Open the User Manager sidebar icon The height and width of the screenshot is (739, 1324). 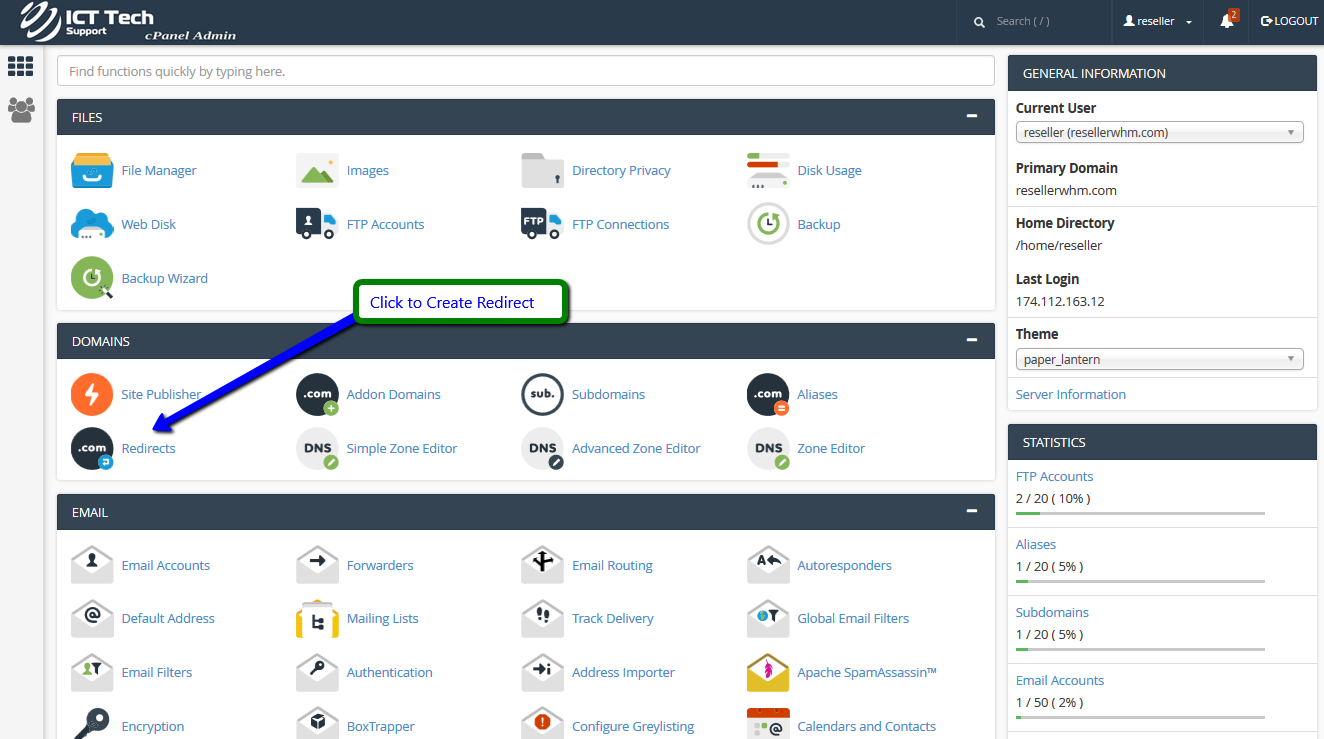coord(21,110)
